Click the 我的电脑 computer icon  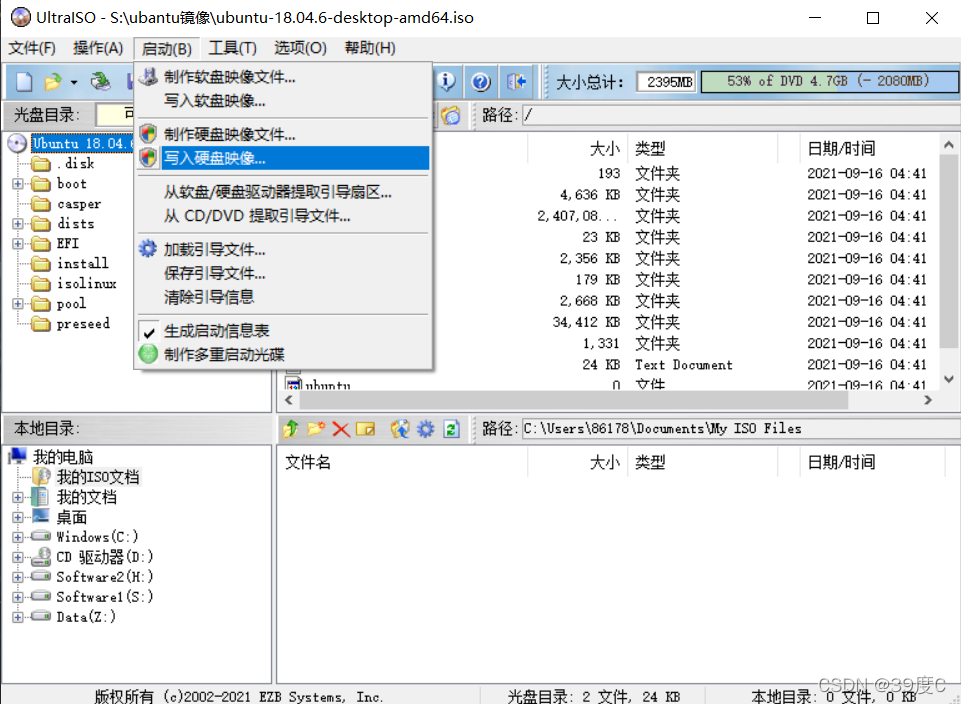18,456
